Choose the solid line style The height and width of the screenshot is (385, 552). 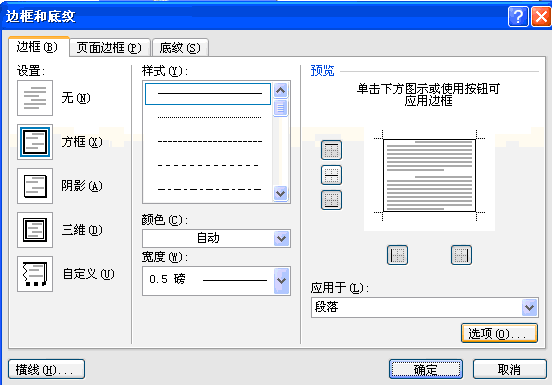click(208, 94)
